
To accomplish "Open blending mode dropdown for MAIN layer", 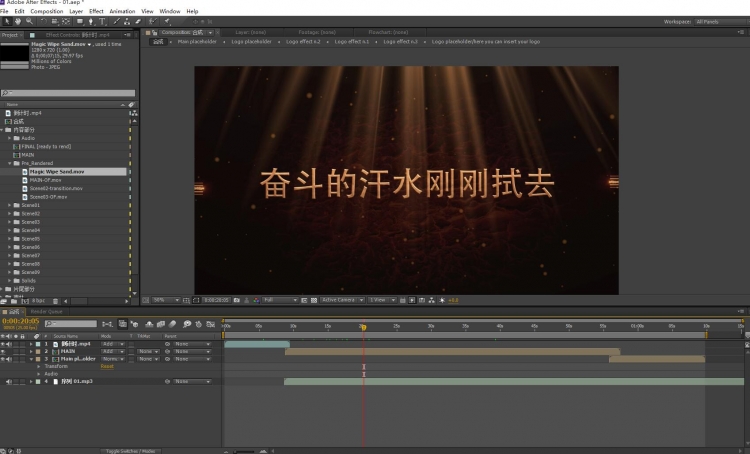I will [113, 352].
